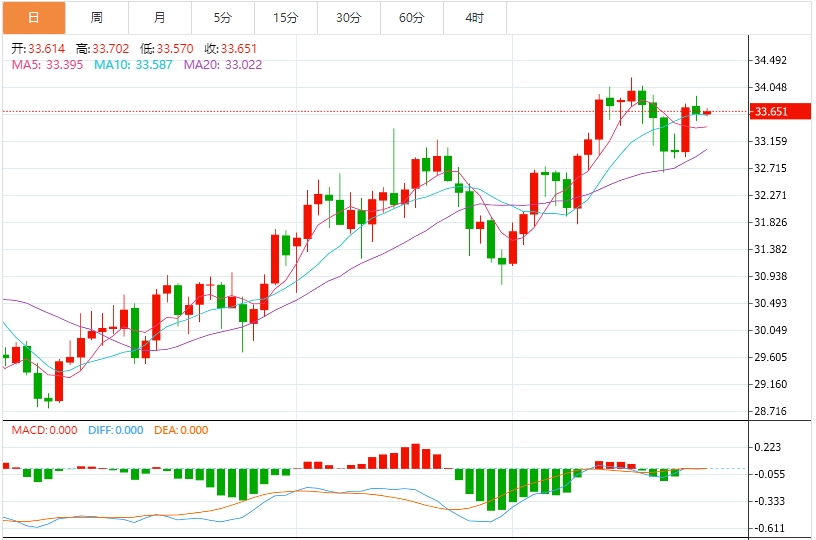Click the DIFF: 0.000 label
The height and width of the screenshot is (540, 816).
116,430
